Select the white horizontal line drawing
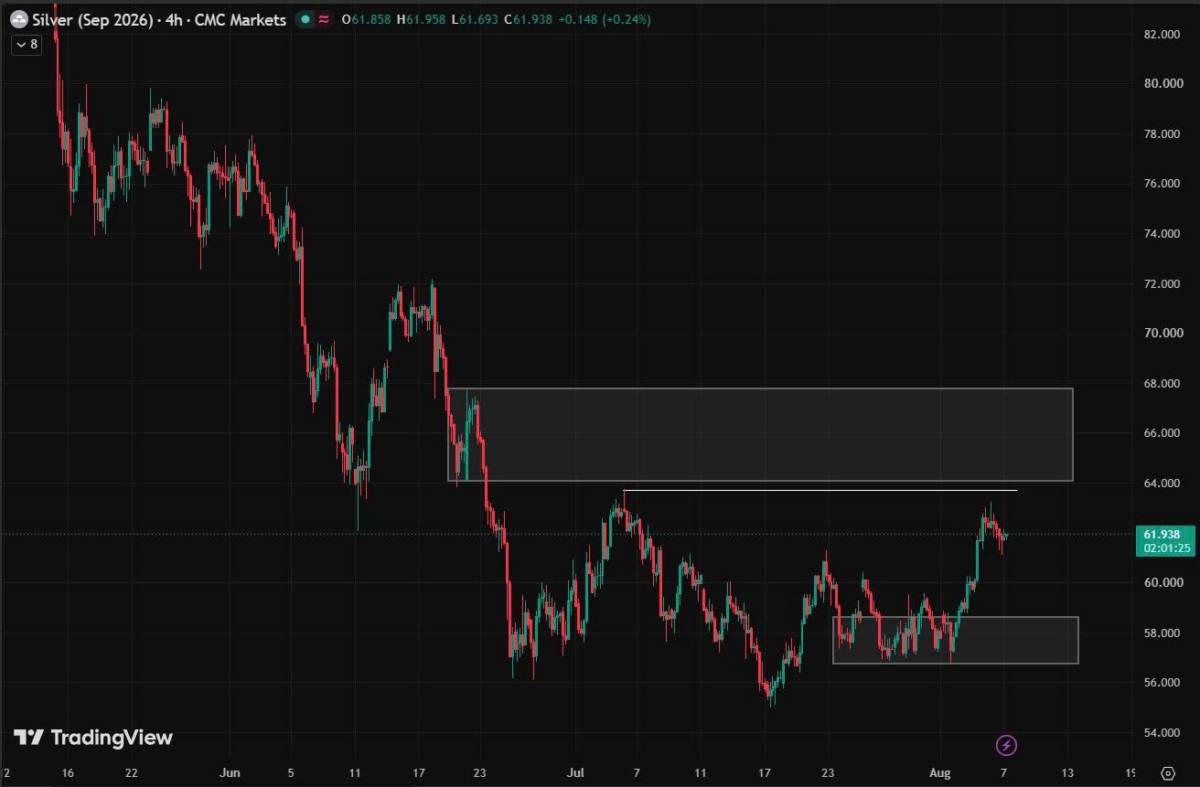This screenshot has width=1200, height=787. 820,490
